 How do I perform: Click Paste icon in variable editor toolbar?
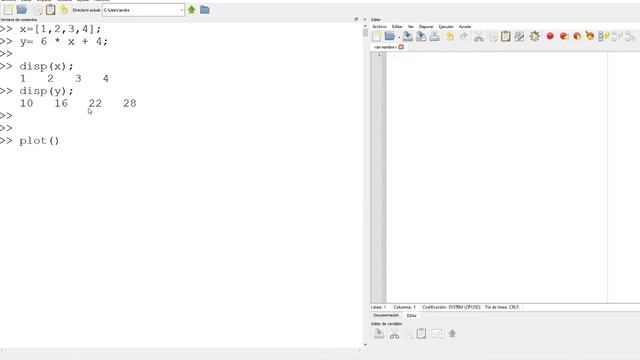click(x=421, y=334)
